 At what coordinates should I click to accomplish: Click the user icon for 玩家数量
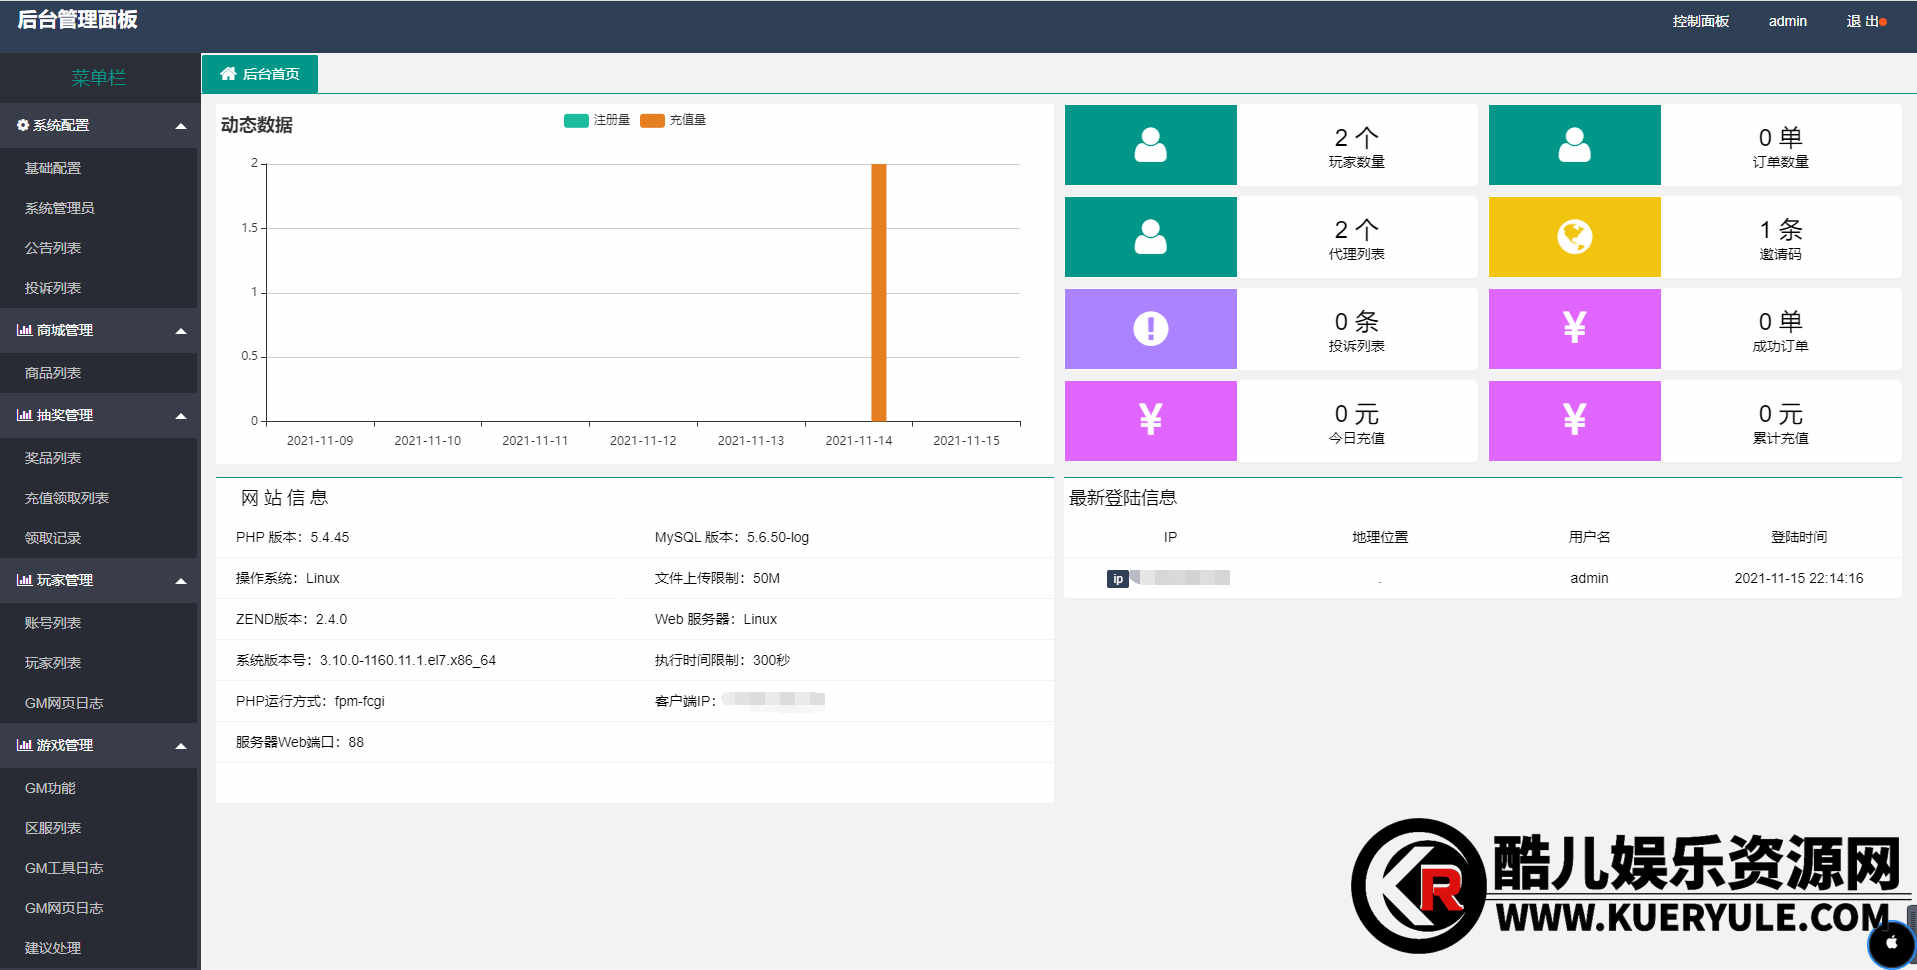[x=1150, y=145]
